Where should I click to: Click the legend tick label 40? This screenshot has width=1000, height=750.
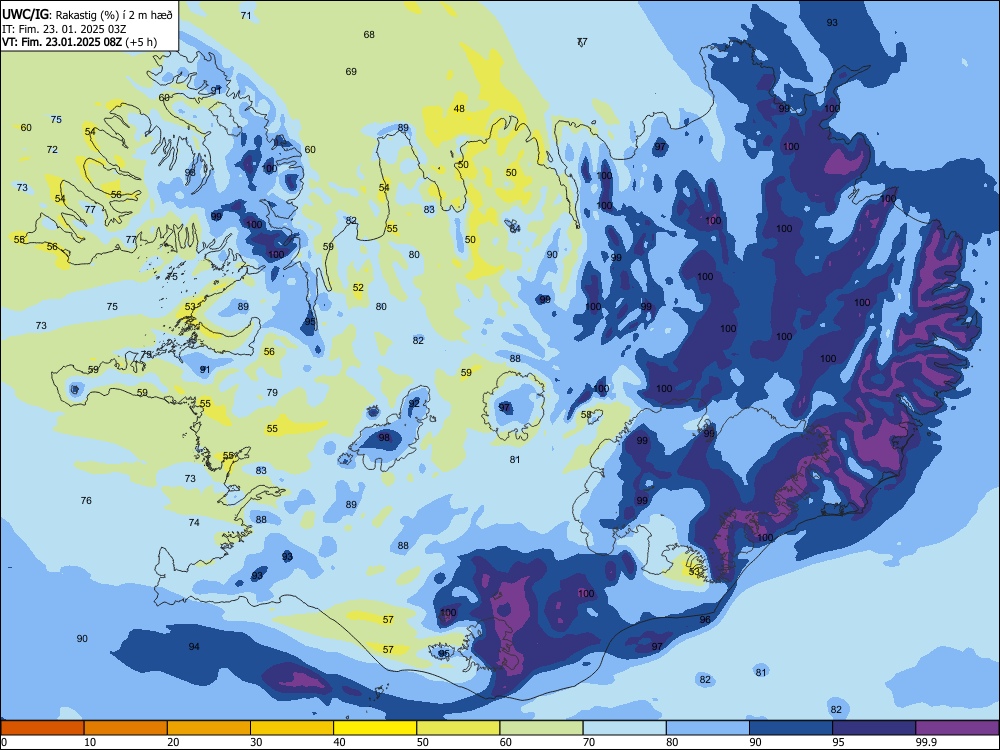tap(339, 742)
